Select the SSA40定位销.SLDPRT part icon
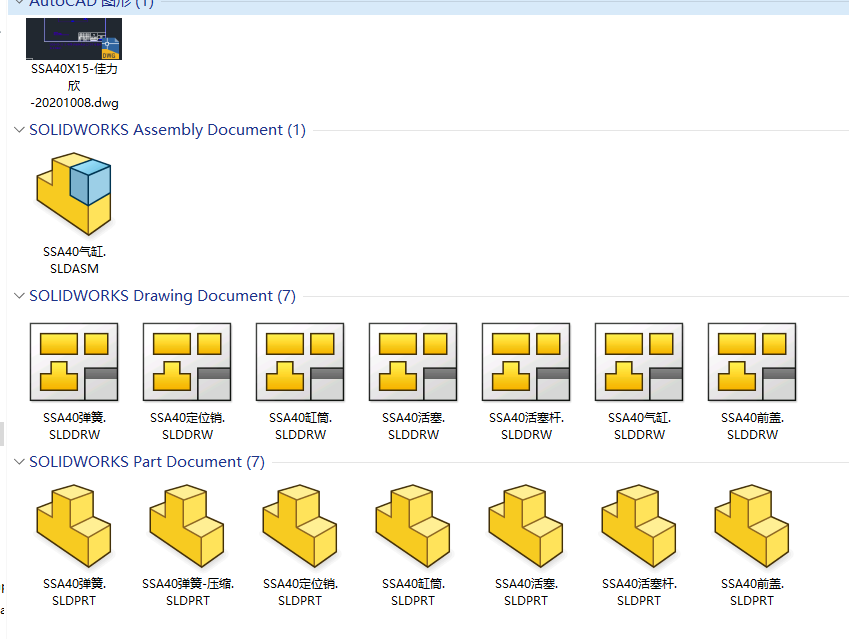The image size is (849, 639). click(x=300, y=526)
